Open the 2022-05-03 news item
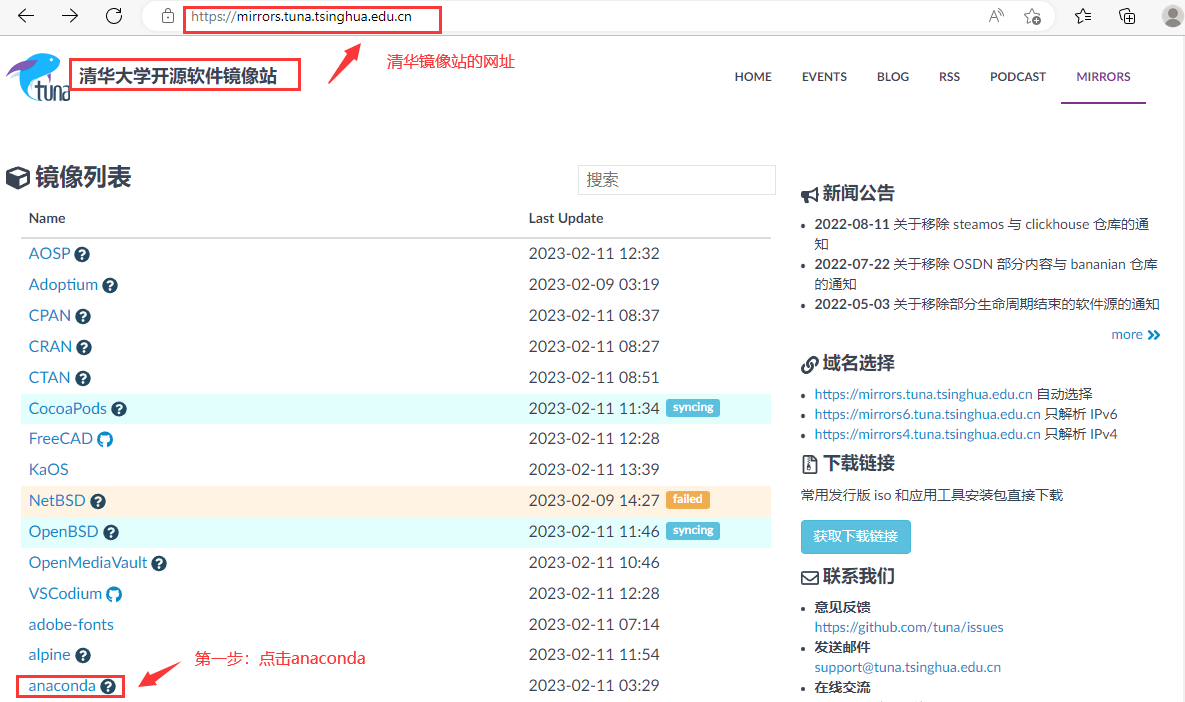 [986, 304]
